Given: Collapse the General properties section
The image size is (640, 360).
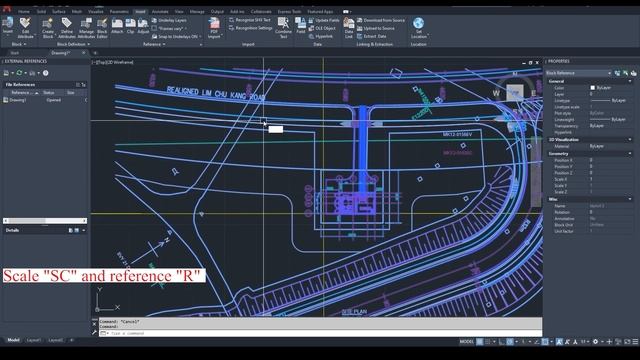Looking at the screenshot, I should tap(630, 82).
